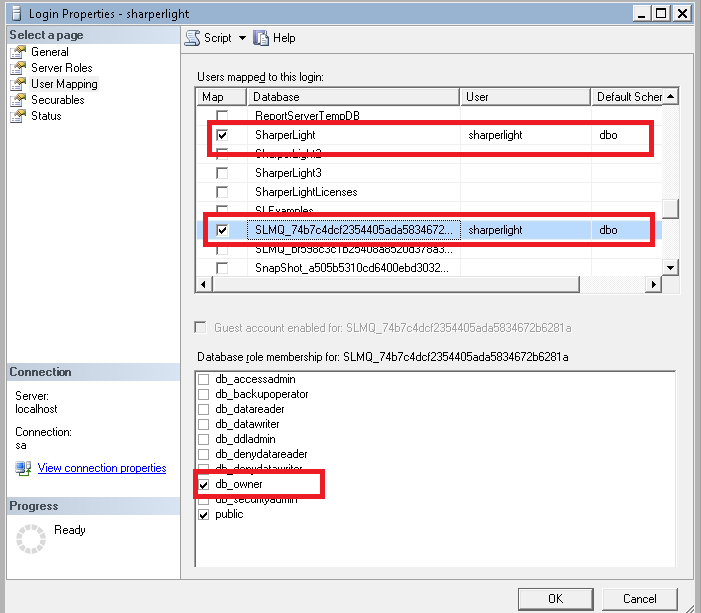Check the SharperLightLicenses map checkbox
This screenshot has height=613, width=701.
222,192
